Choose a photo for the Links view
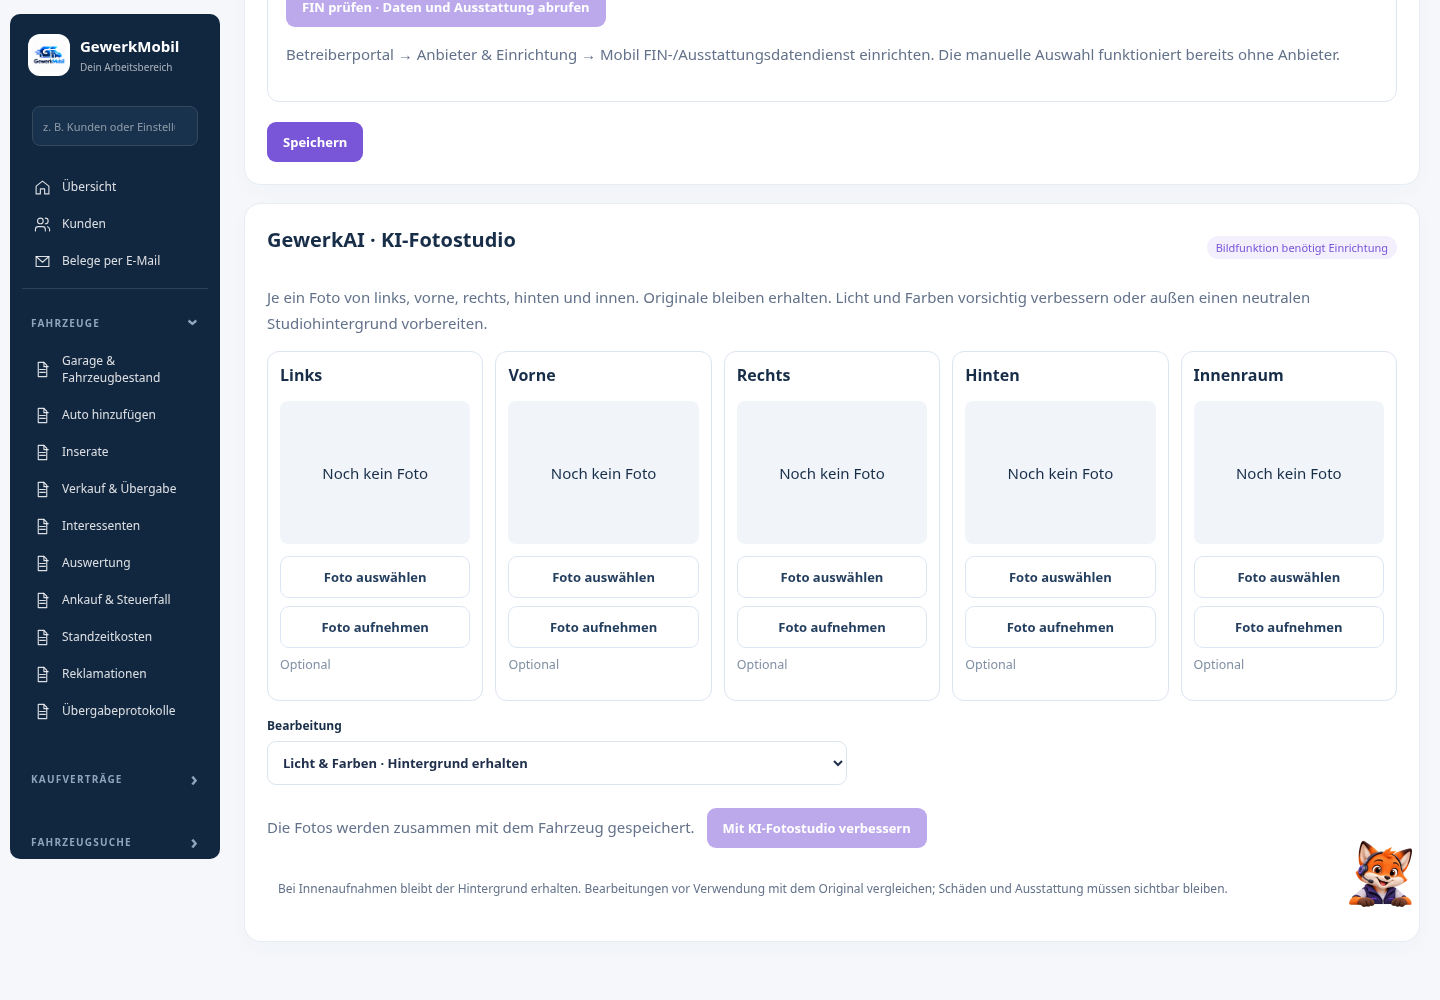 (x=375, y=577)
